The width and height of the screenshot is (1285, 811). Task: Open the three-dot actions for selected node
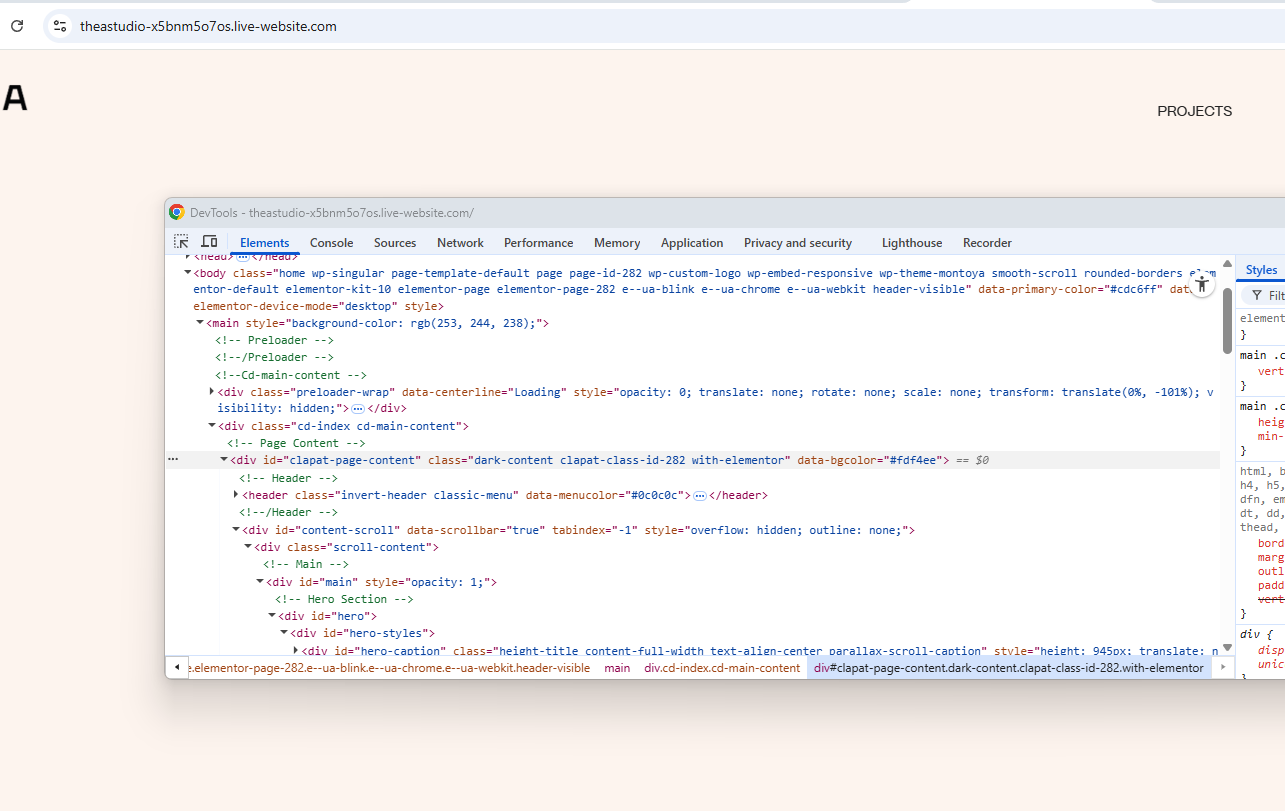click(x=173, y=460)
